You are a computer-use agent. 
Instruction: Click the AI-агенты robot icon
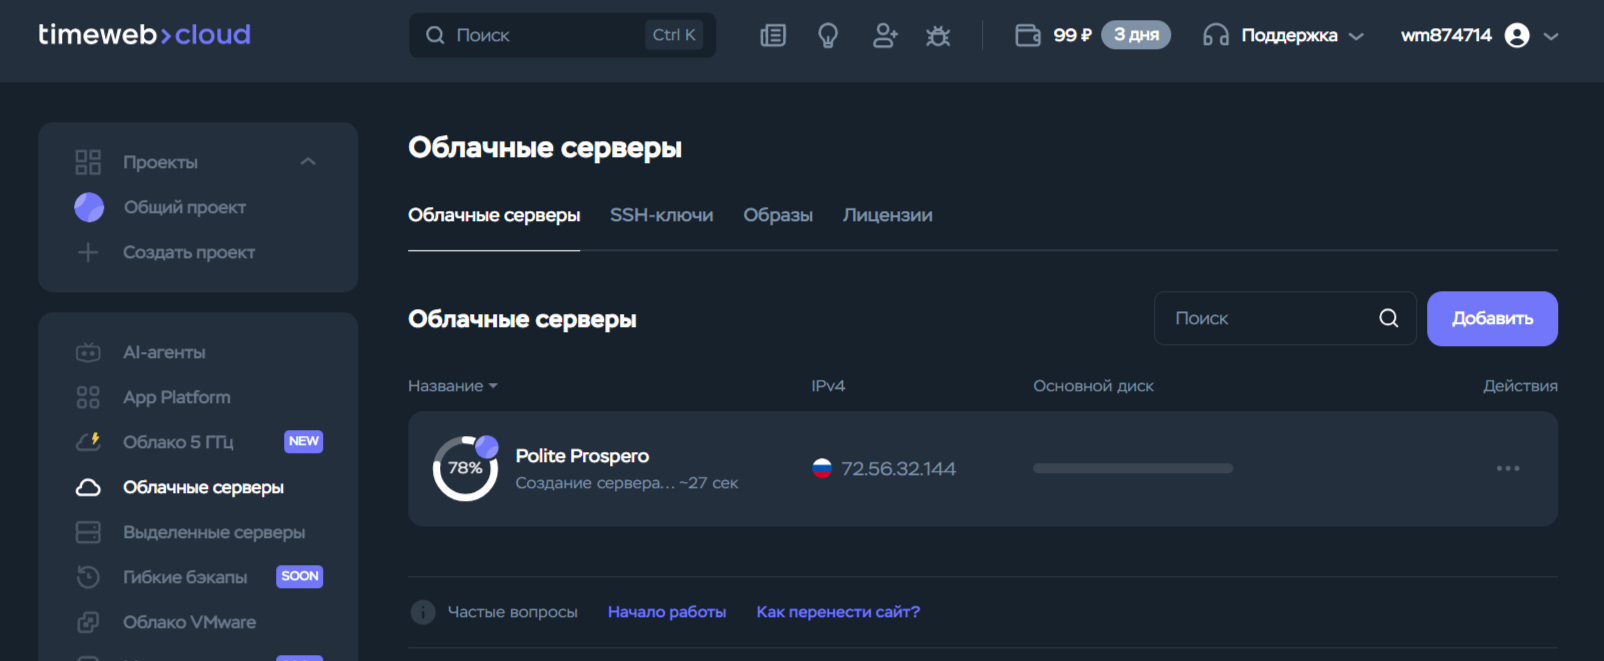[x=88, y=352]
